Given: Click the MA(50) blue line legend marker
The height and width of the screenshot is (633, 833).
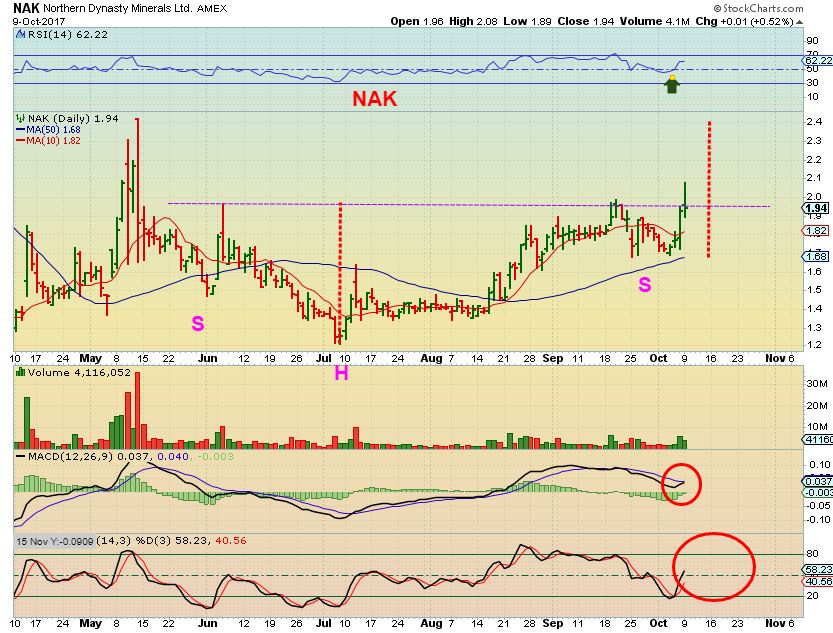Looking at the screenshot, I should [21, 130].
